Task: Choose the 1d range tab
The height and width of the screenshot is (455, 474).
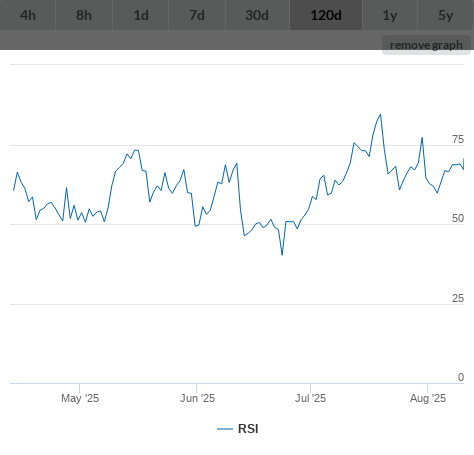Action: pos(141,15)
